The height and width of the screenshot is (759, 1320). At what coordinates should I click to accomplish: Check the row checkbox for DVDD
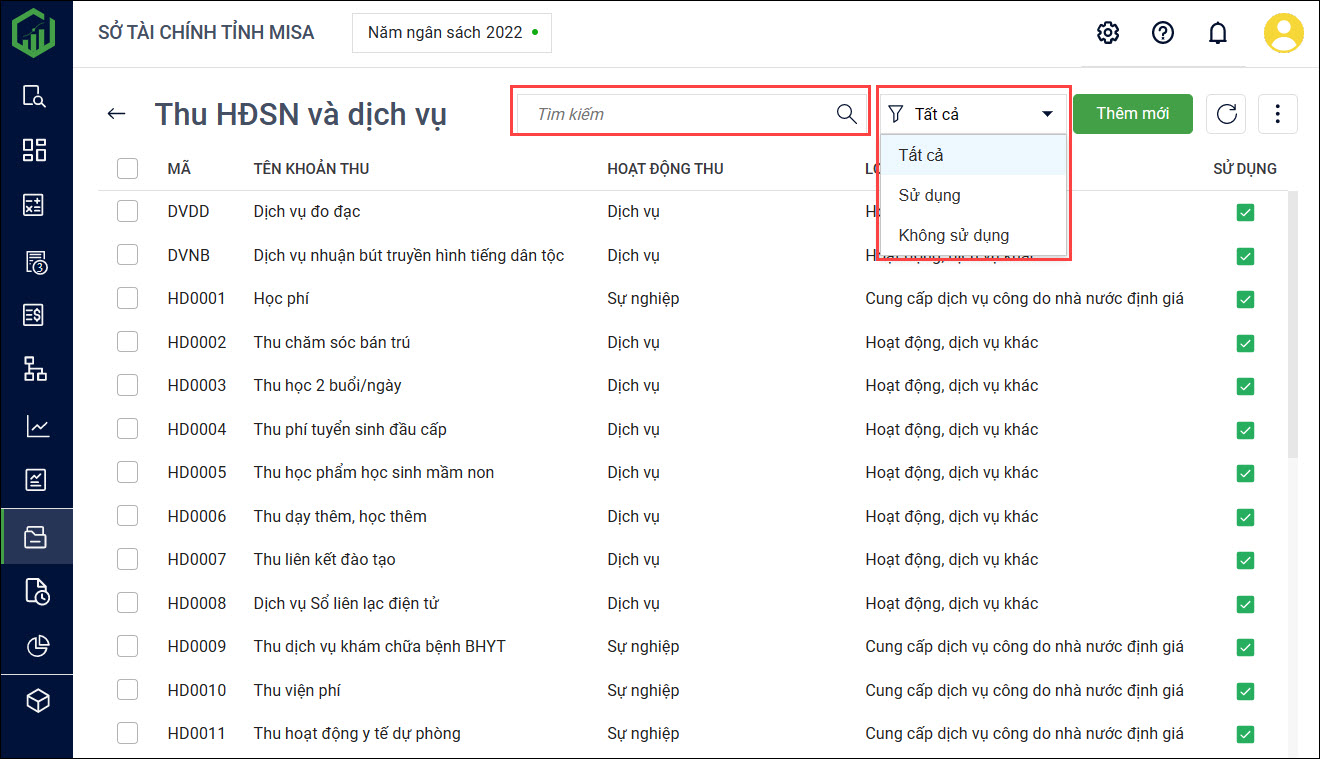127,212
